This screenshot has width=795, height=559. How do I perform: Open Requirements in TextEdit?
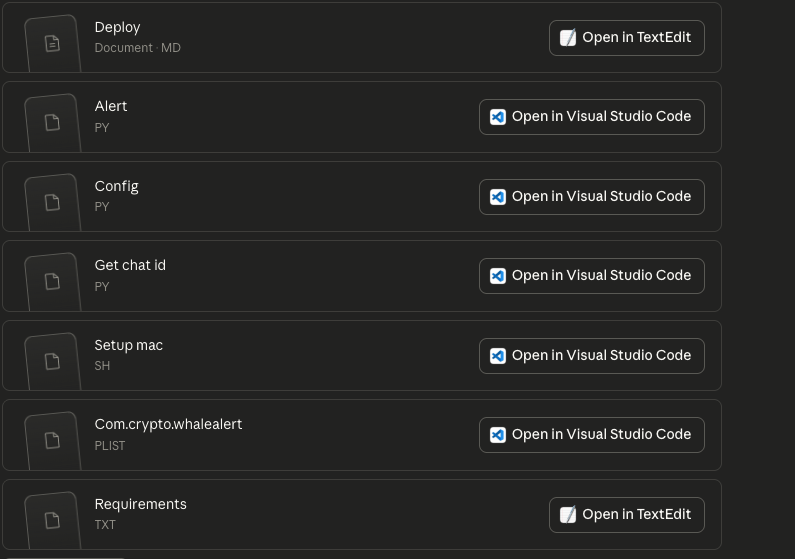626,515
